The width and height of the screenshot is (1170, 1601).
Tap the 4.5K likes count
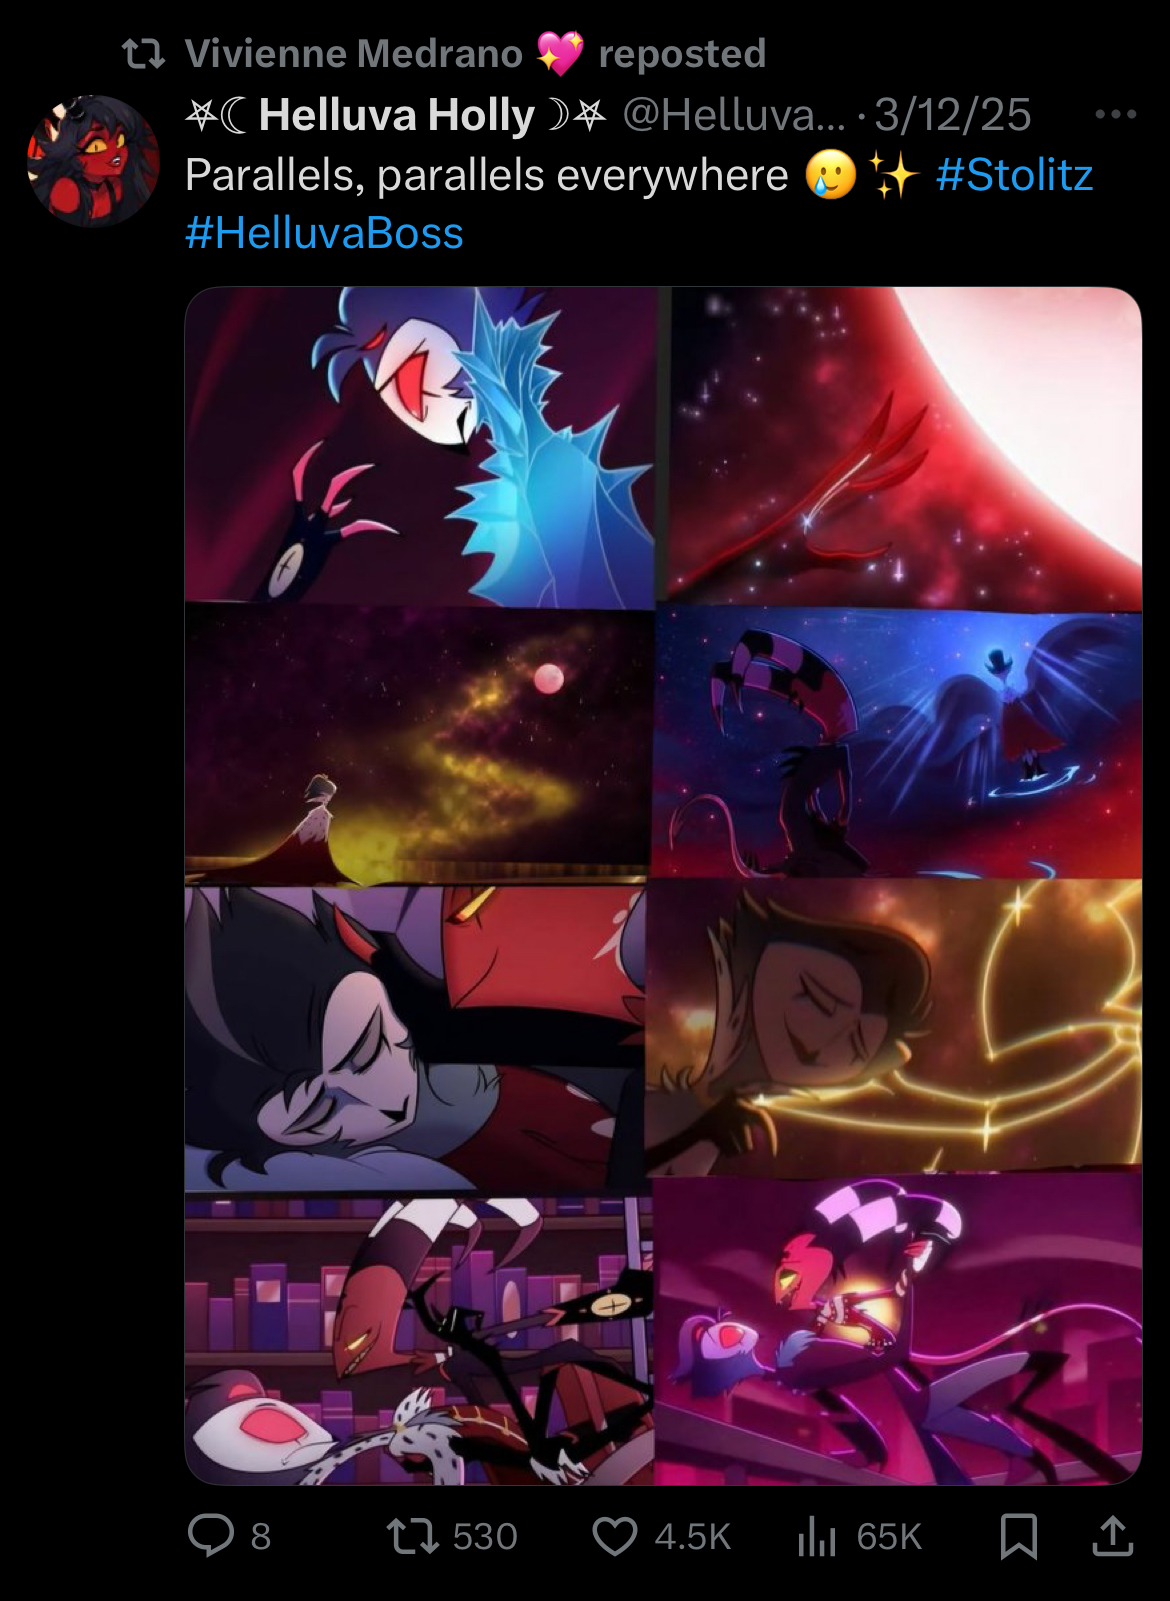[693, 1537]
